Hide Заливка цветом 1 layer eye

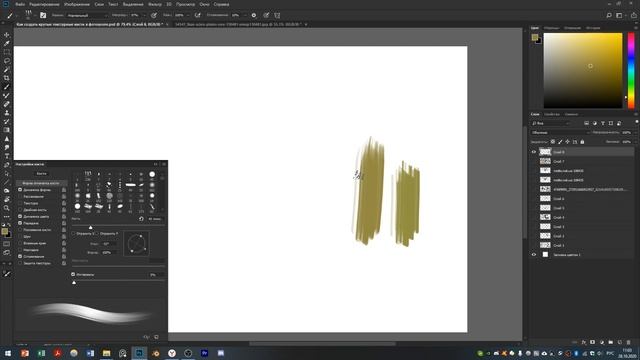pyautogui.click(x=533, y=254)
